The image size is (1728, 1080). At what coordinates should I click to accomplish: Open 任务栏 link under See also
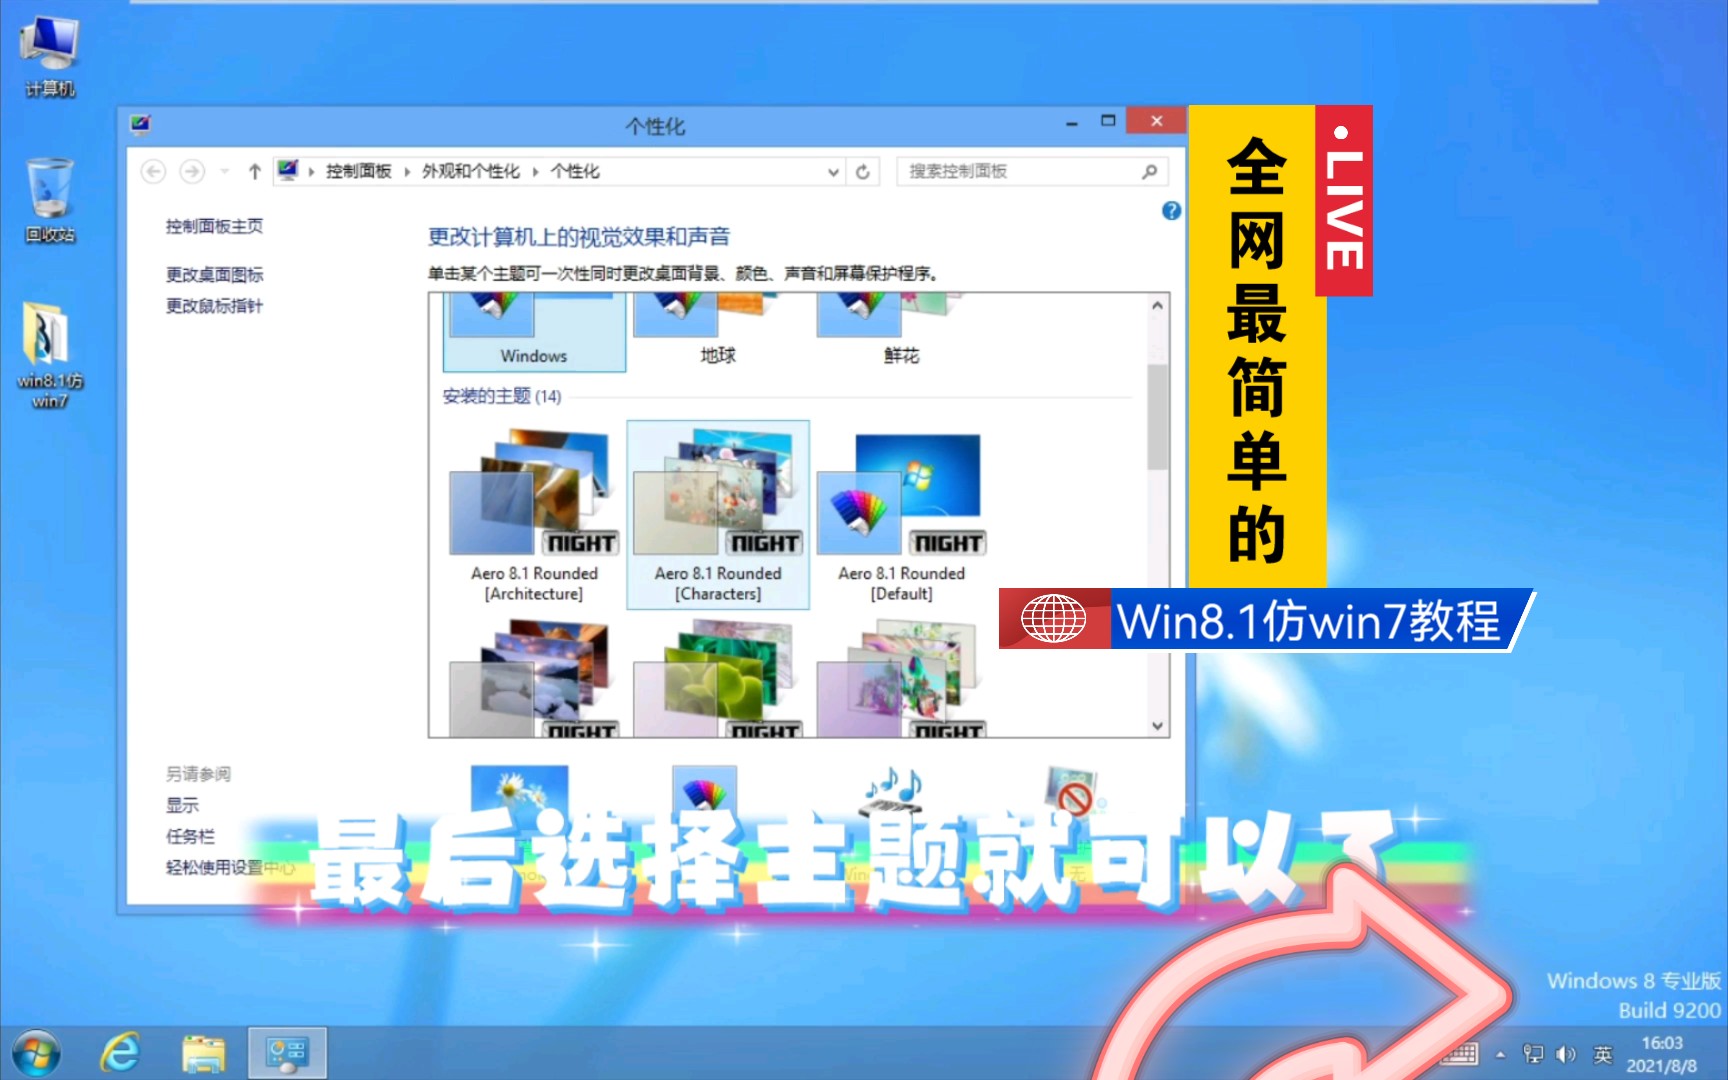(190, 836)
